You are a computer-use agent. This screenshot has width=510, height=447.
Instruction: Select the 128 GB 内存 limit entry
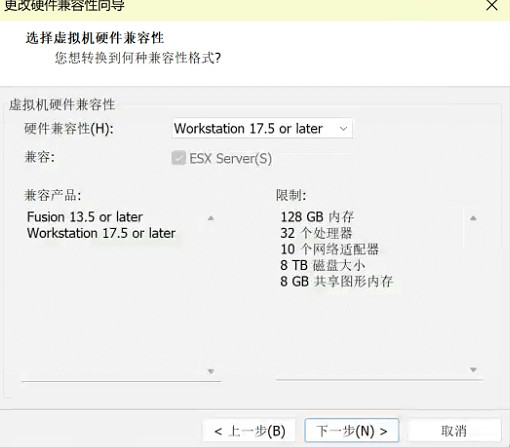pyautogui.click(x=317, y=217)
